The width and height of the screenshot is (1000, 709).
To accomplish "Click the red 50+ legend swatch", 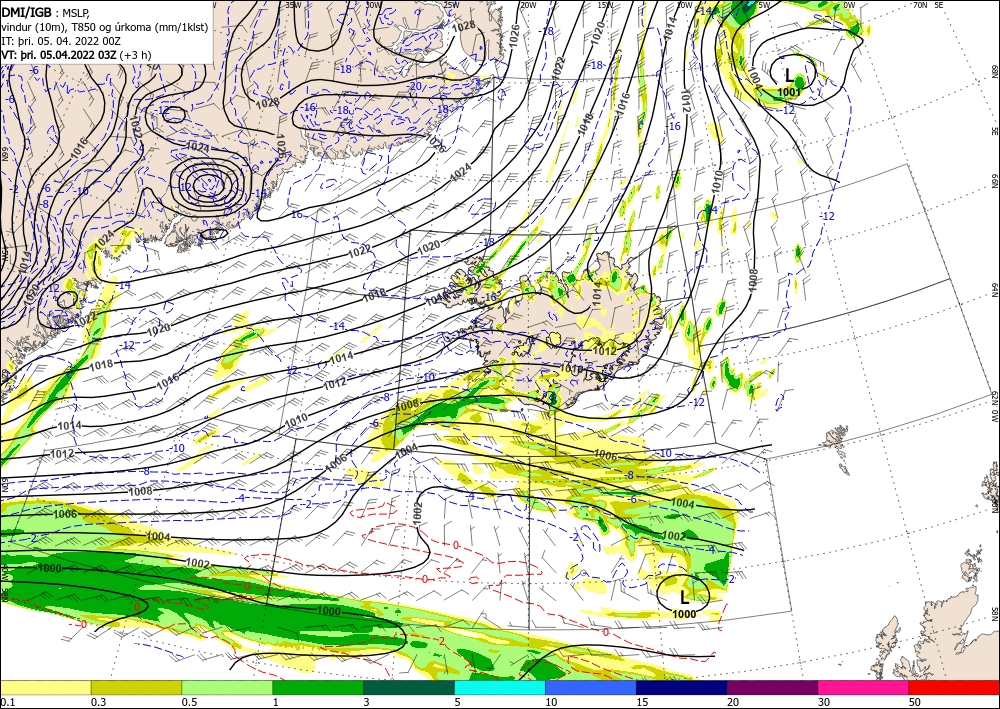I will 954,687.
